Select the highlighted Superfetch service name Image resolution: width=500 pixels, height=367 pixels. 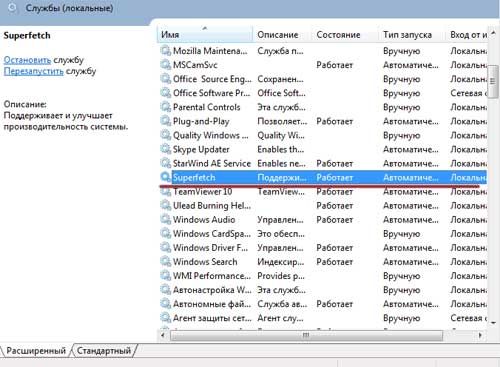(x=194, y=177)
